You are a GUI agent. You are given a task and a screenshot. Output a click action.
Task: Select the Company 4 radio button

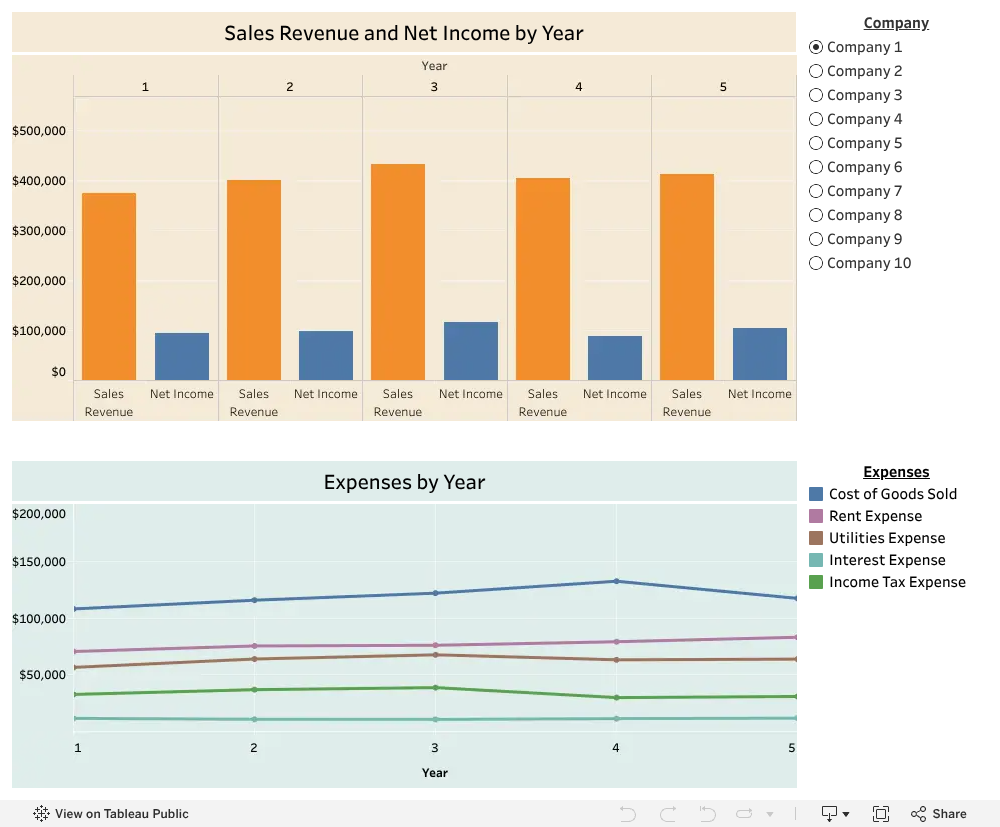point(816,119)
